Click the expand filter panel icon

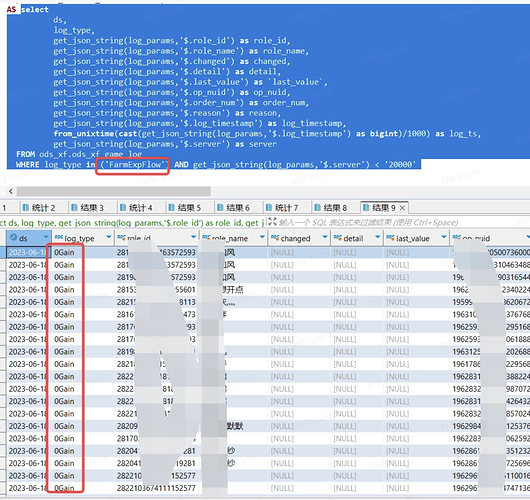272,222
